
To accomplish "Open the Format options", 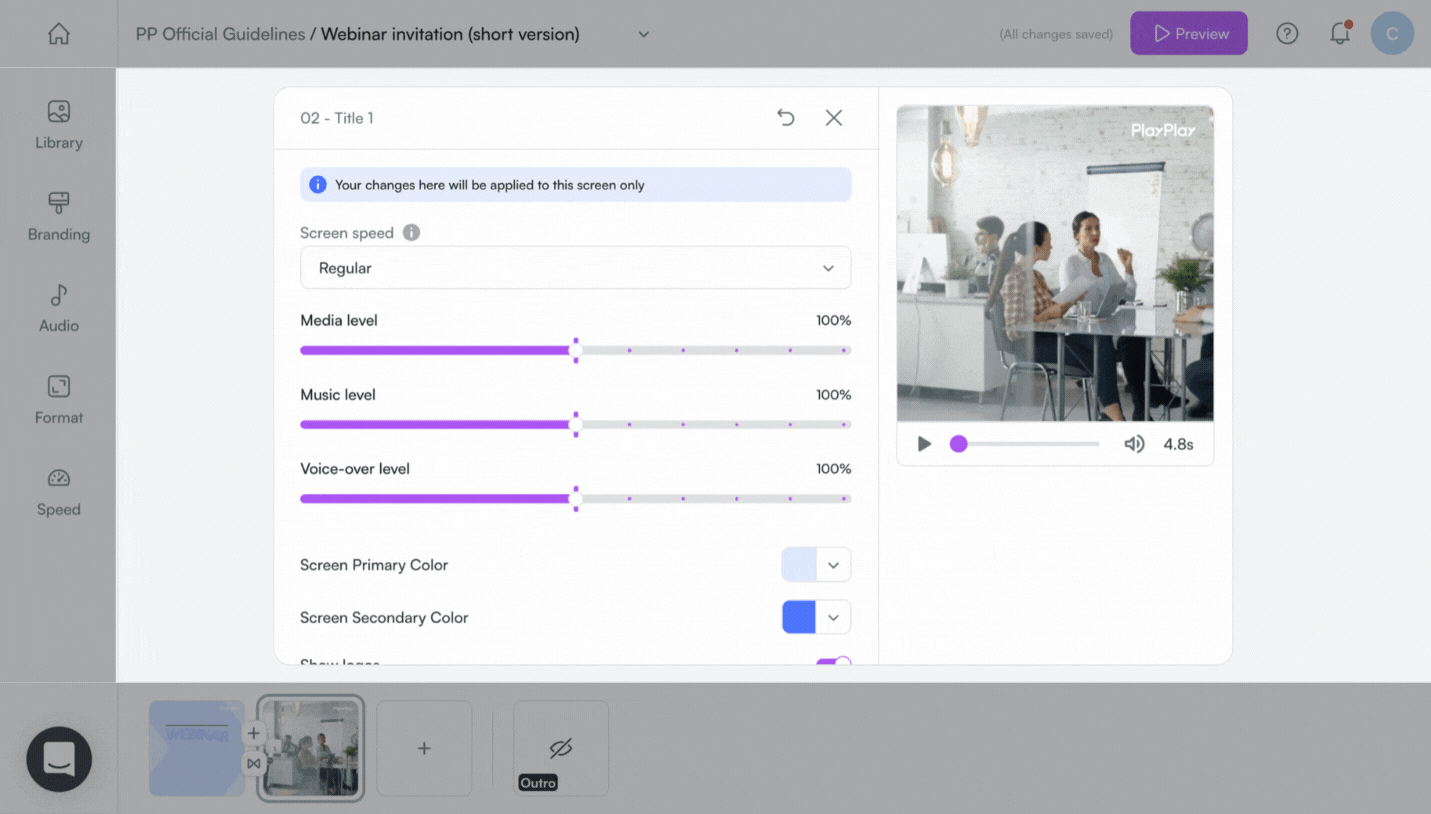I will 58,400.
